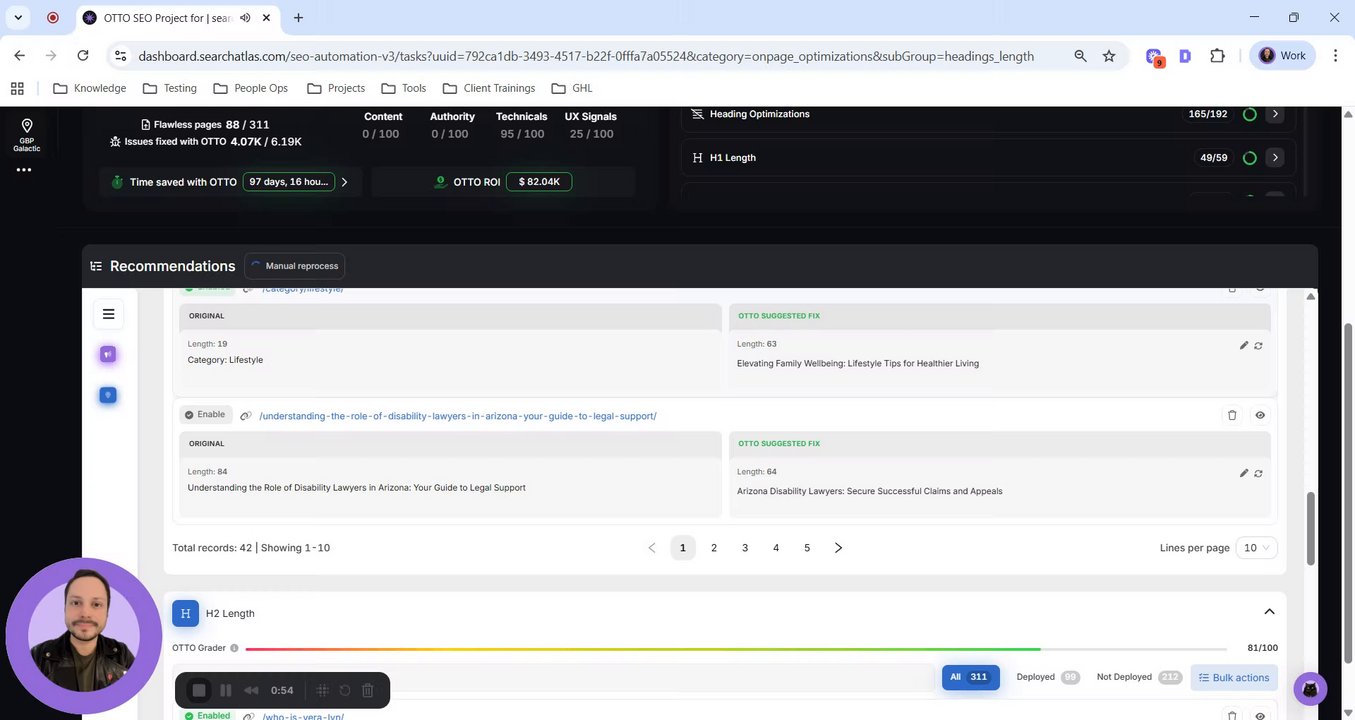Go to pagination page 4
This screenshot has width=1355, height=720.
pos(776,548)
